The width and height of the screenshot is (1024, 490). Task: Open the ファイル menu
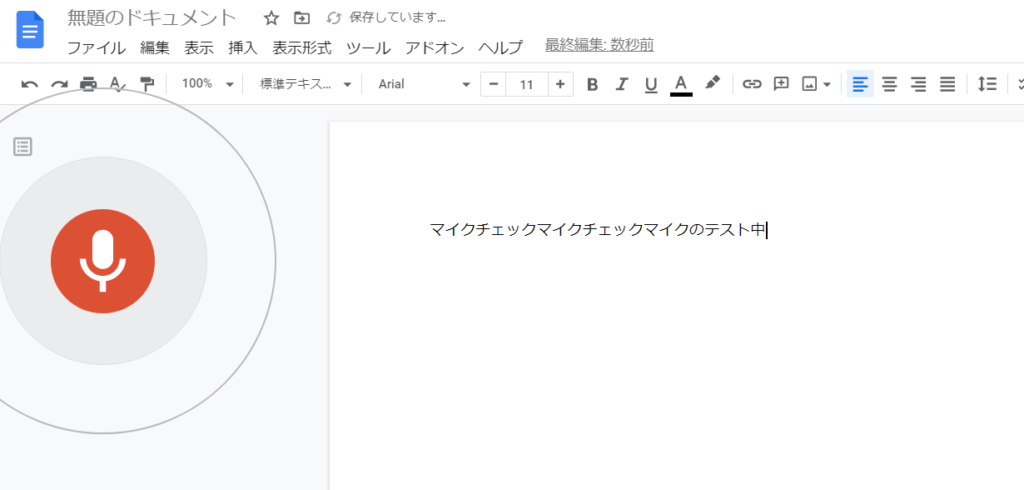96,48
